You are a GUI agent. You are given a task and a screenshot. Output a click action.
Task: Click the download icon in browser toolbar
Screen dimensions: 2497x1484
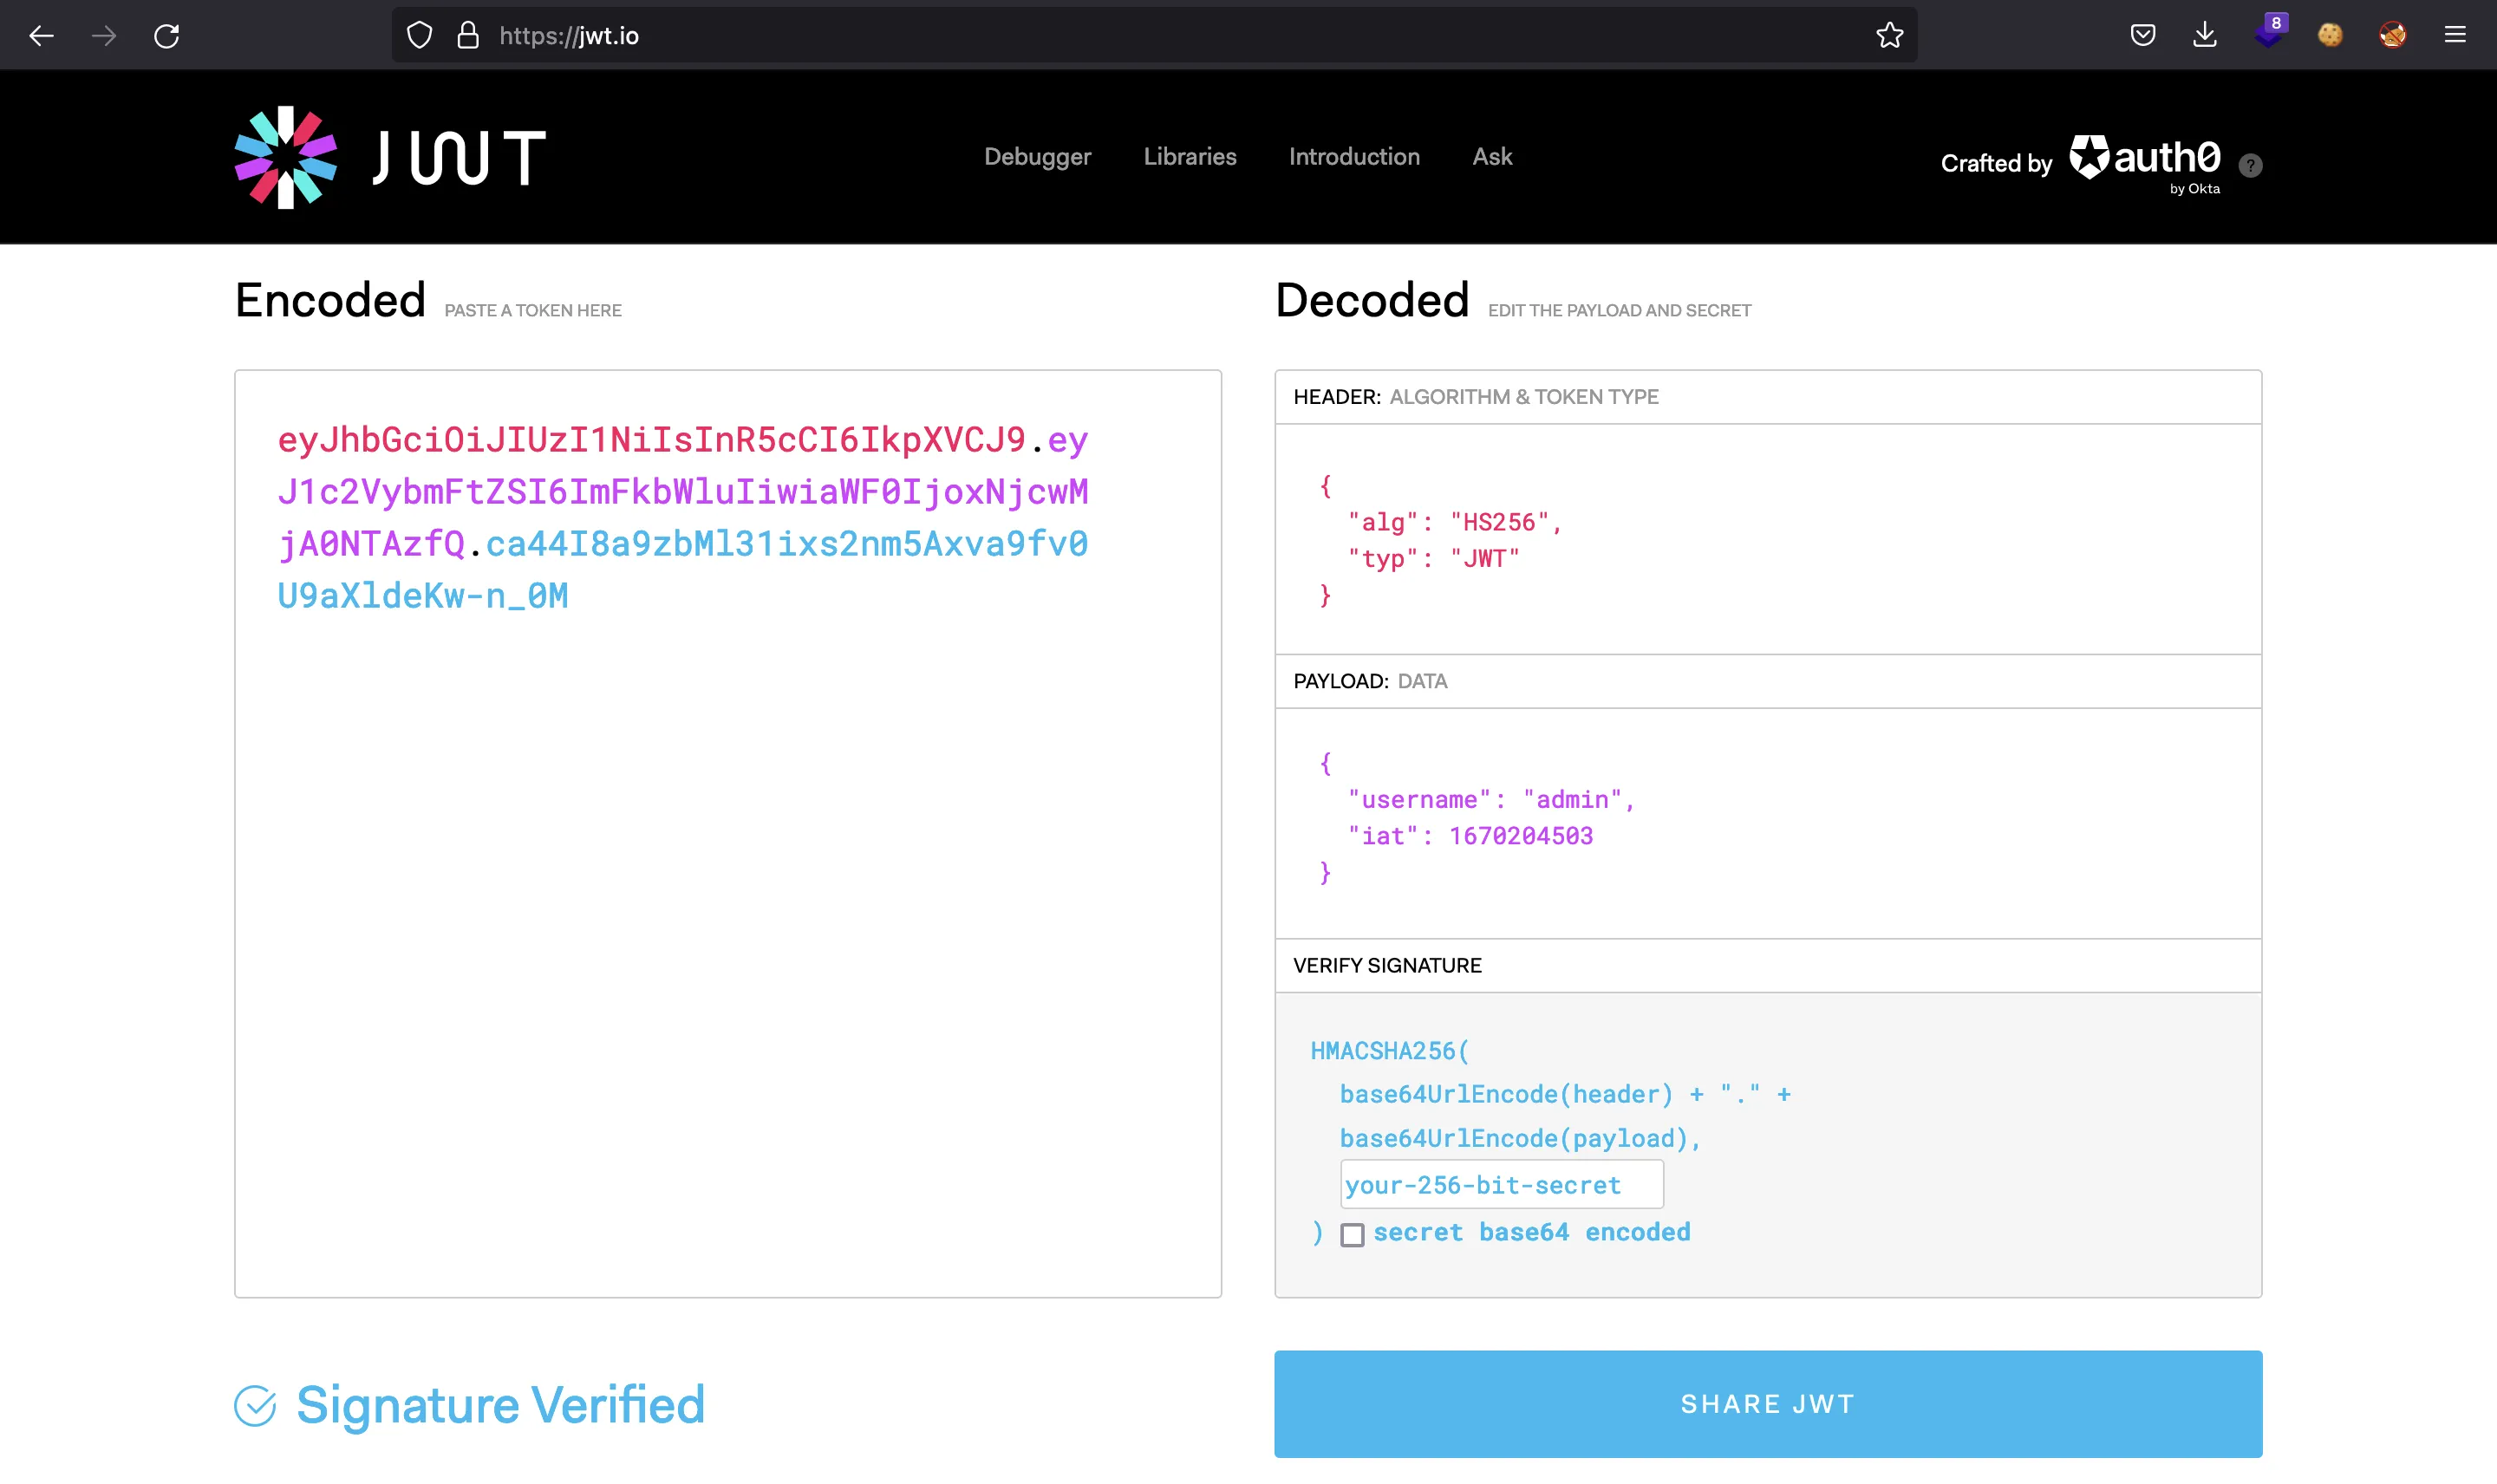[x=2209, y=34]
